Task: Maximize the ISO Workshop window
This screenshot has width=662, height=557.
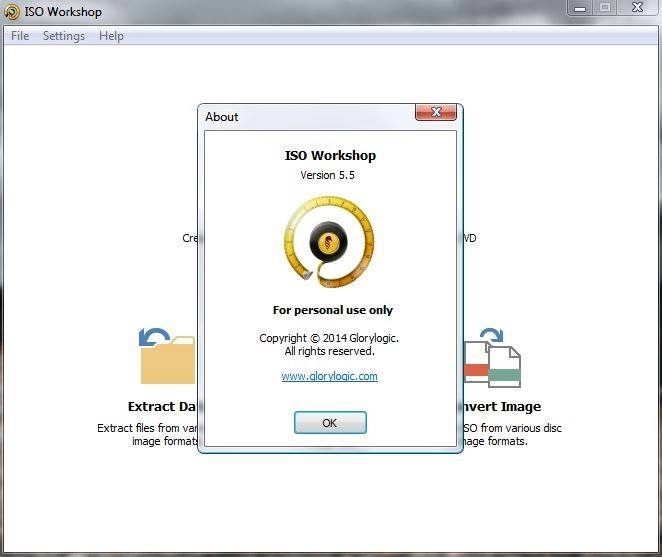Action: coord(605,8)
